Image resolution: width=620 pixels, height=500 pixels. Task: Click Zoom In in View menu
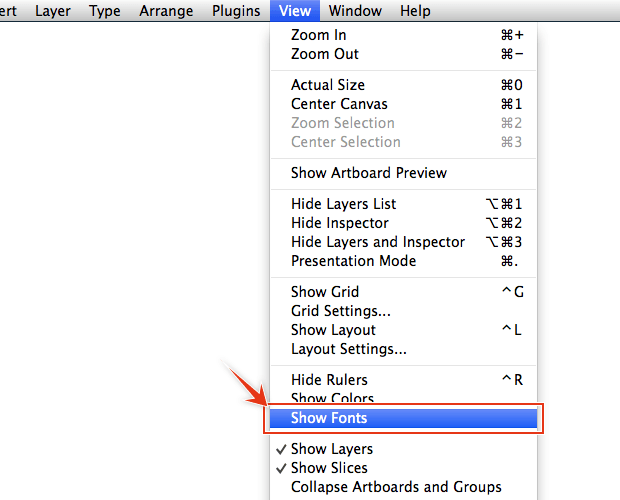pos(318,35)
